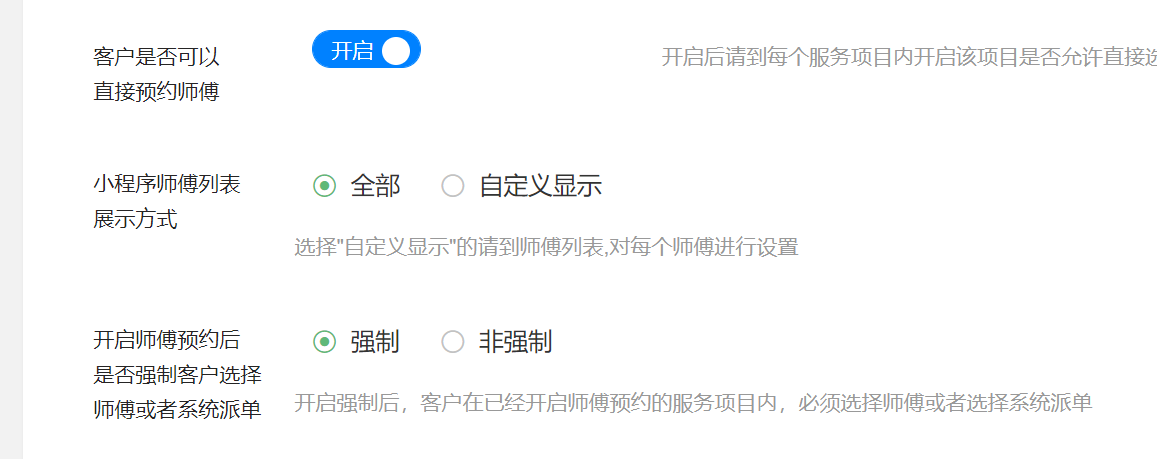Click the 非强制 option label text
Screen dimensions: 1157x459
point(515,342)
